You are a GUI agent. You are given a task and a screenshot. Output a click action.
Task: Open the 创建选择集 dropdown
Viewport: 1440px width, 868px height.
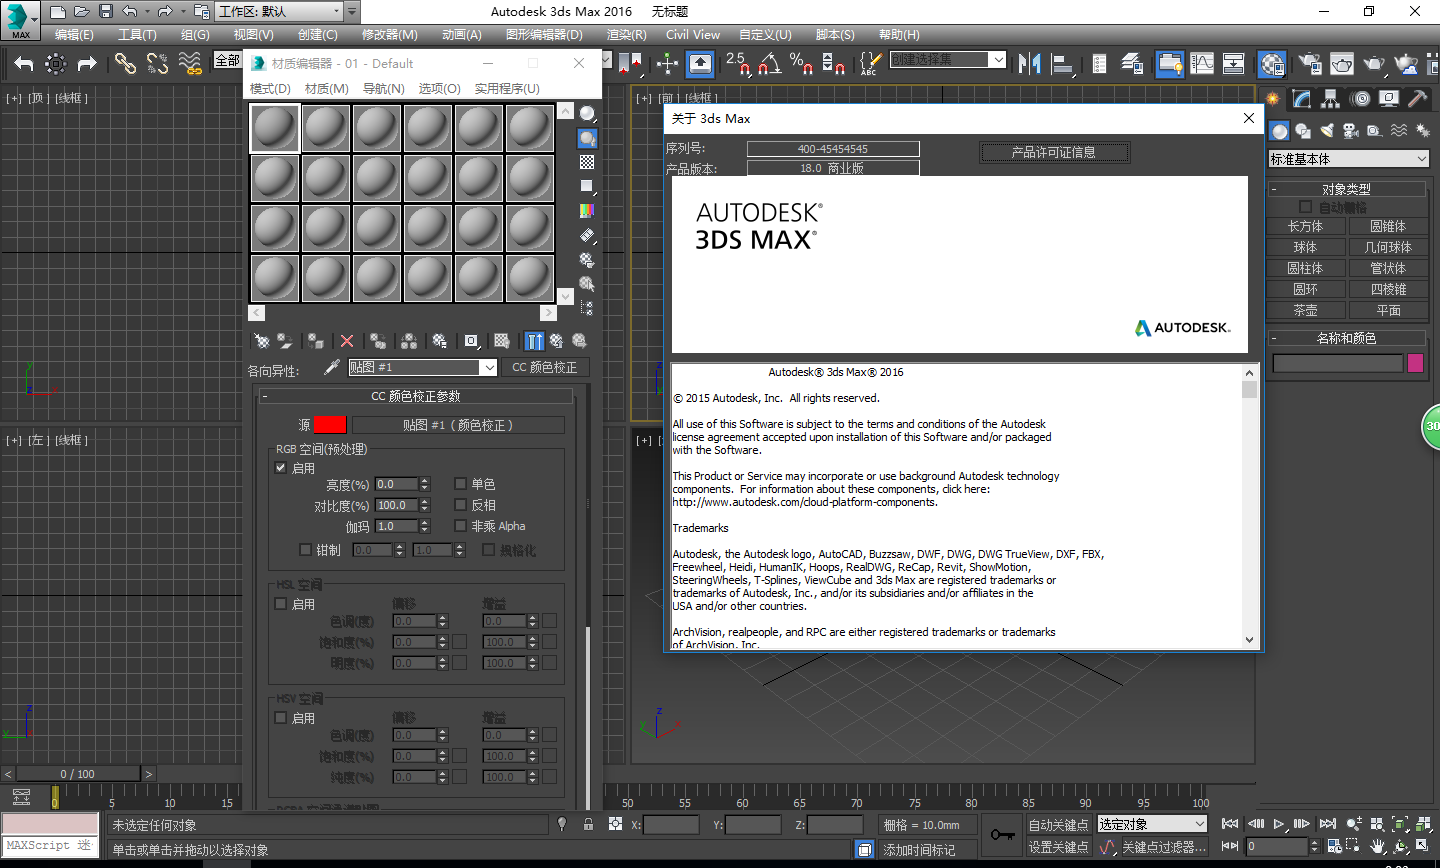[x=948, y=60]
